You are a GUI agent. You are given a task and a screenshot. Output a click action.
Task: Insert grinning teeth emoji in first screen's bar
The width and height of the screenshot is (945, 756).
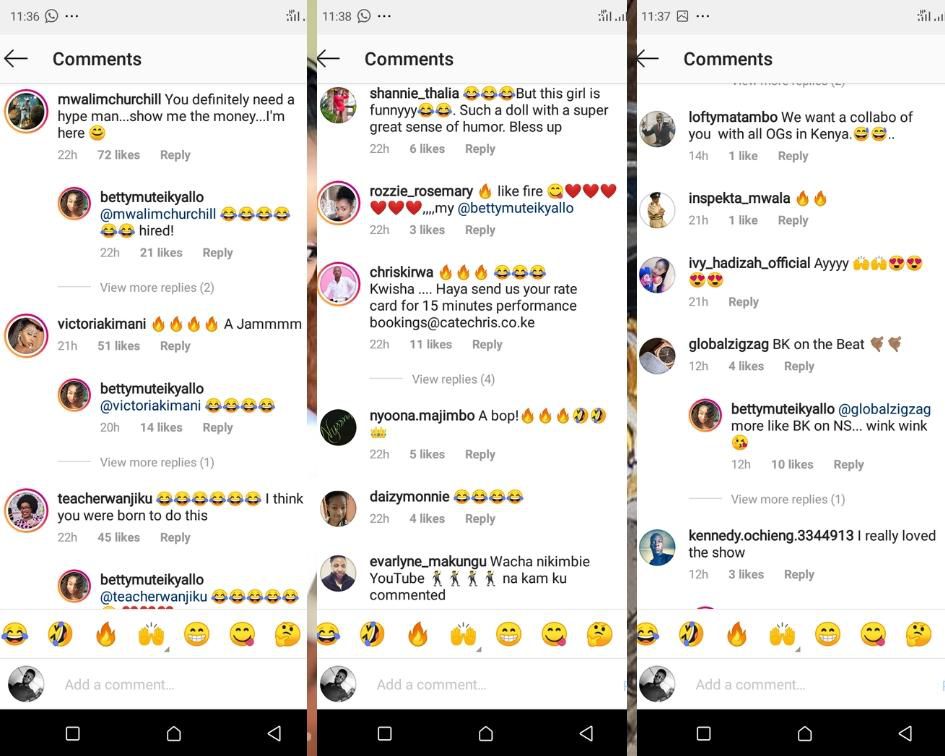tap(196, 634)
